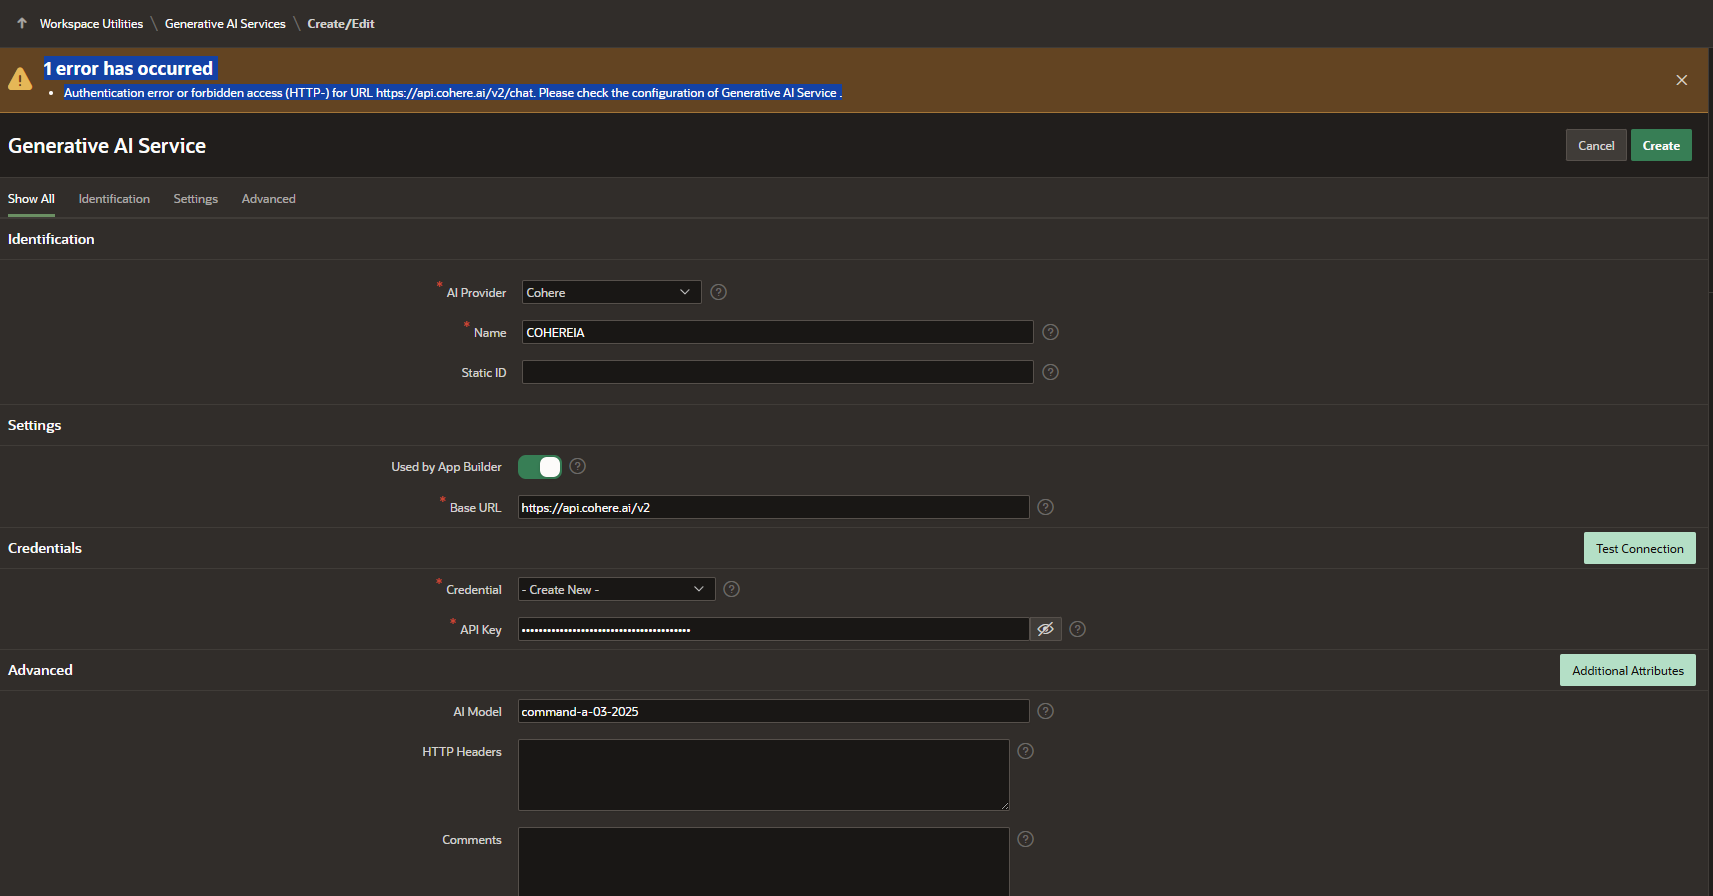Toggle Used by App Builder switch
Screen dimensions: 1713x896
(x=540, y=467)
